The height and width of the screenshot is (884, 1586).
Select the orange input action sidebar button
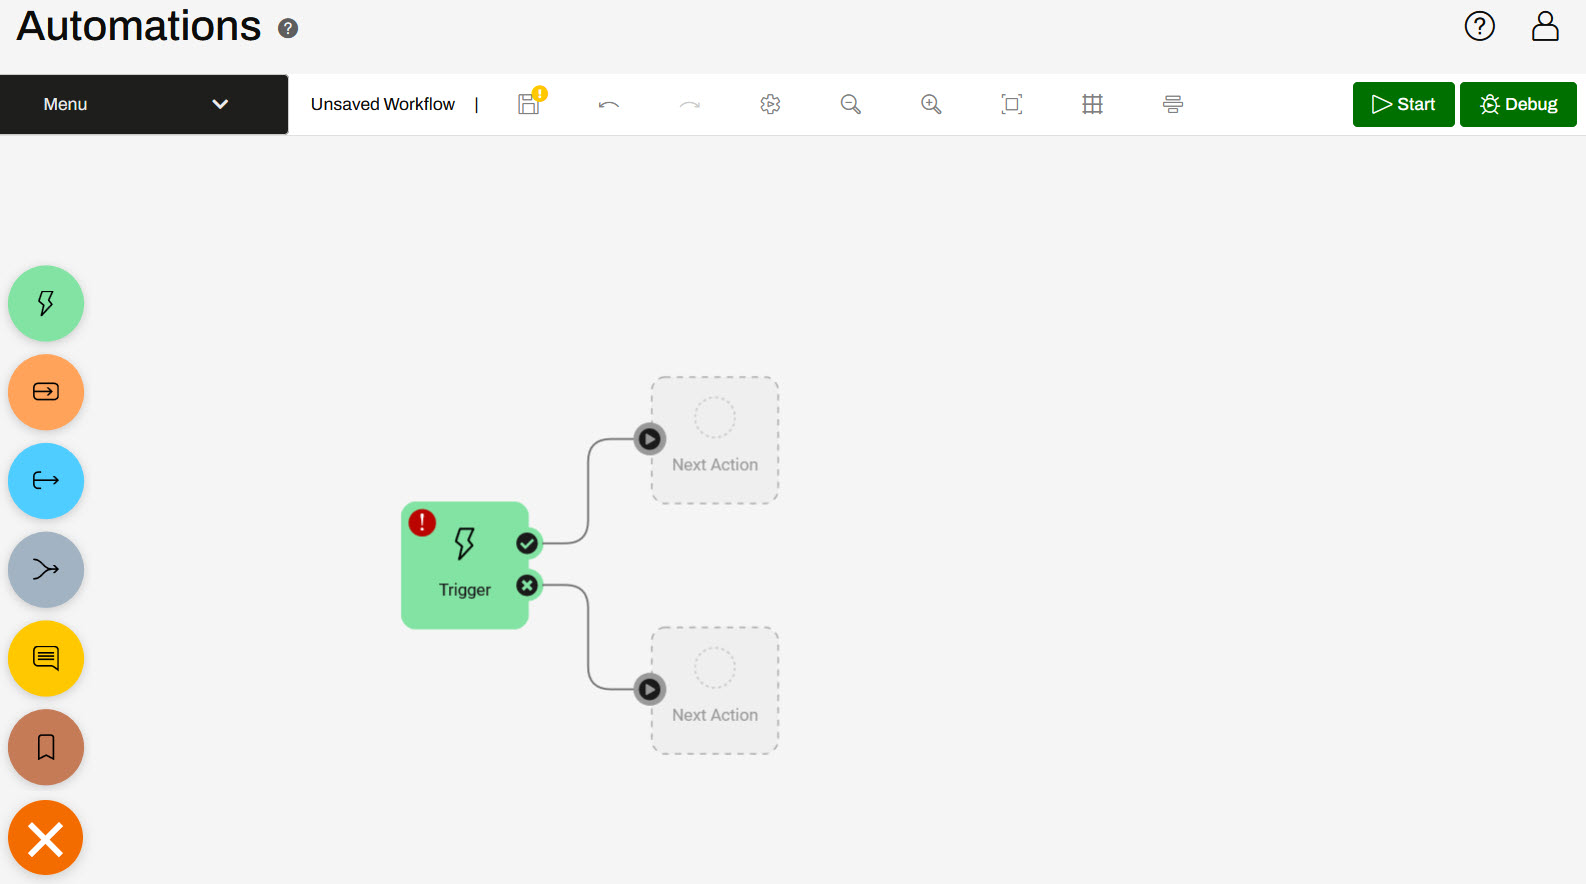pyautogui.click(x=46, y=392)
